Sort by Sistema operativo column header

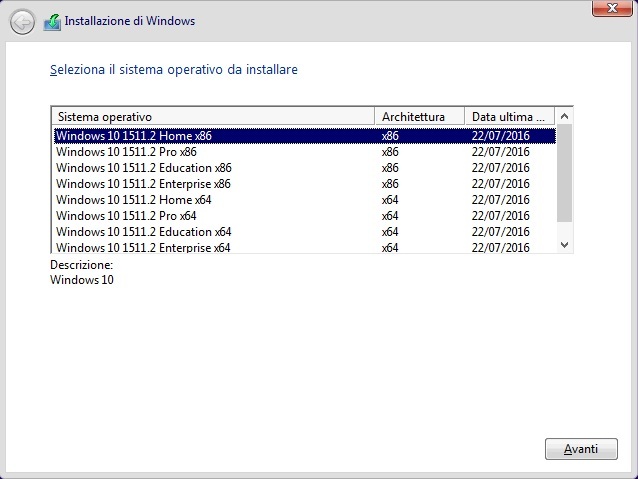(213, 117)
